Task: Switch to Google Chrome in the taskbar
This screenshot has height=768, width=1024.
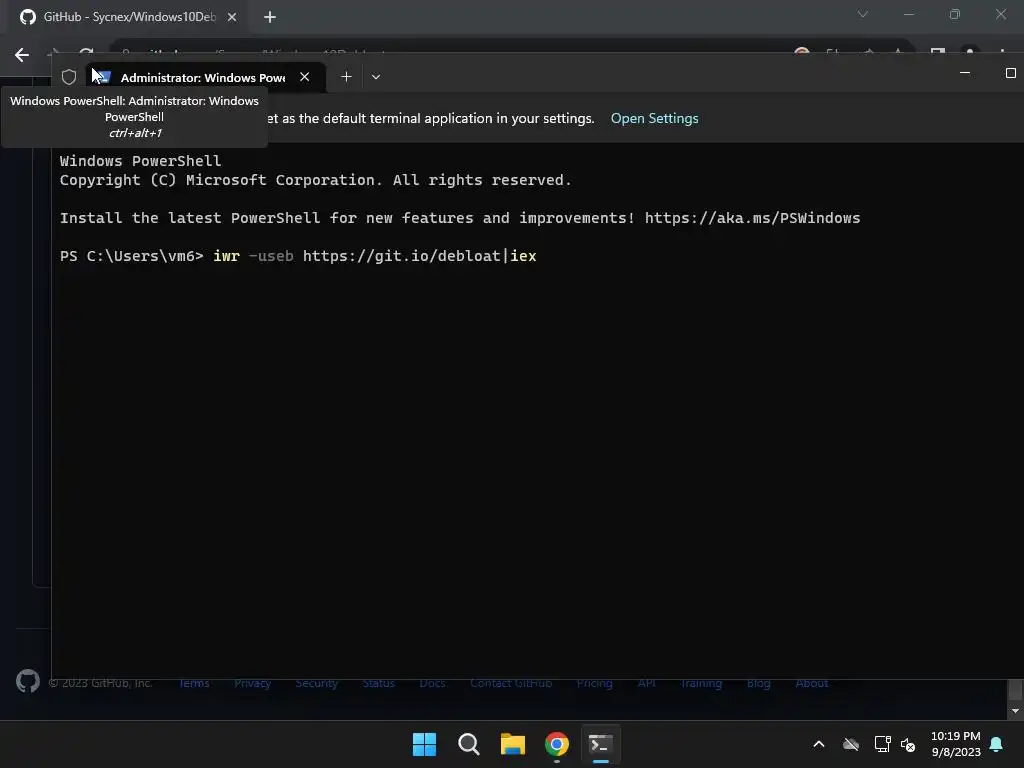Action: 556,744
